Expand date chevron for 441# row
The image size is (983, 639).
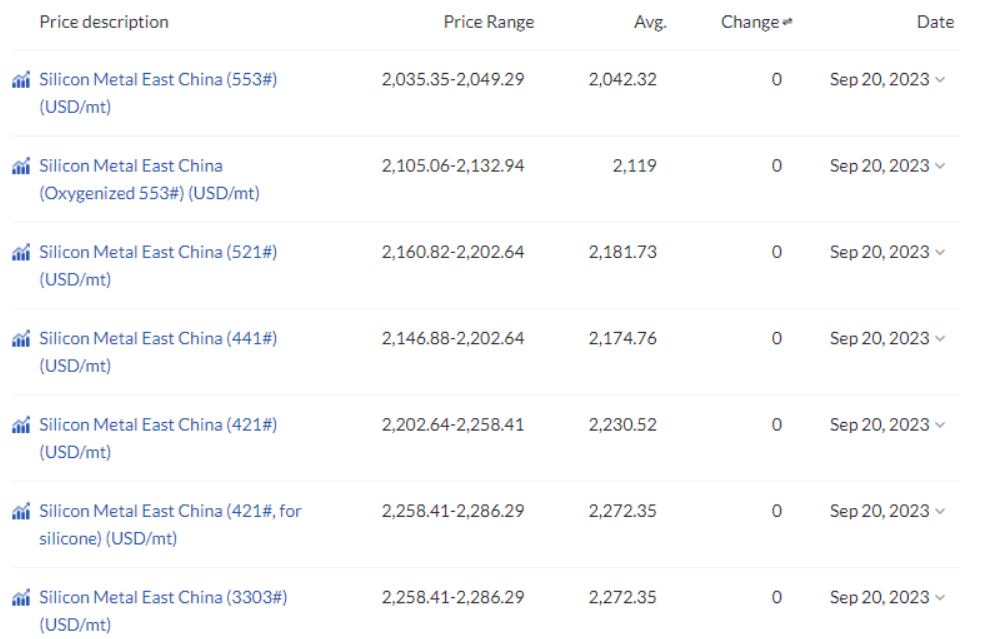click(940, 339)
